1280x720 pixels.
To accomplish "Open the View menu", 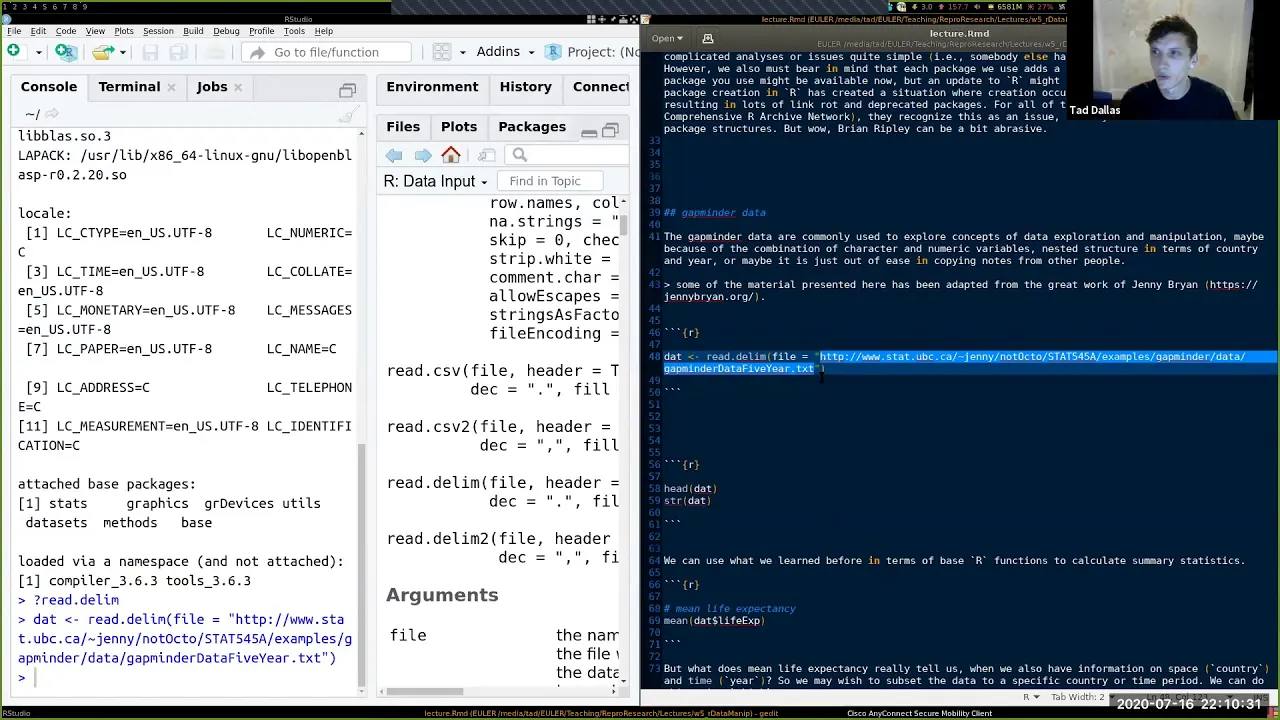I will tap(95, 31).
